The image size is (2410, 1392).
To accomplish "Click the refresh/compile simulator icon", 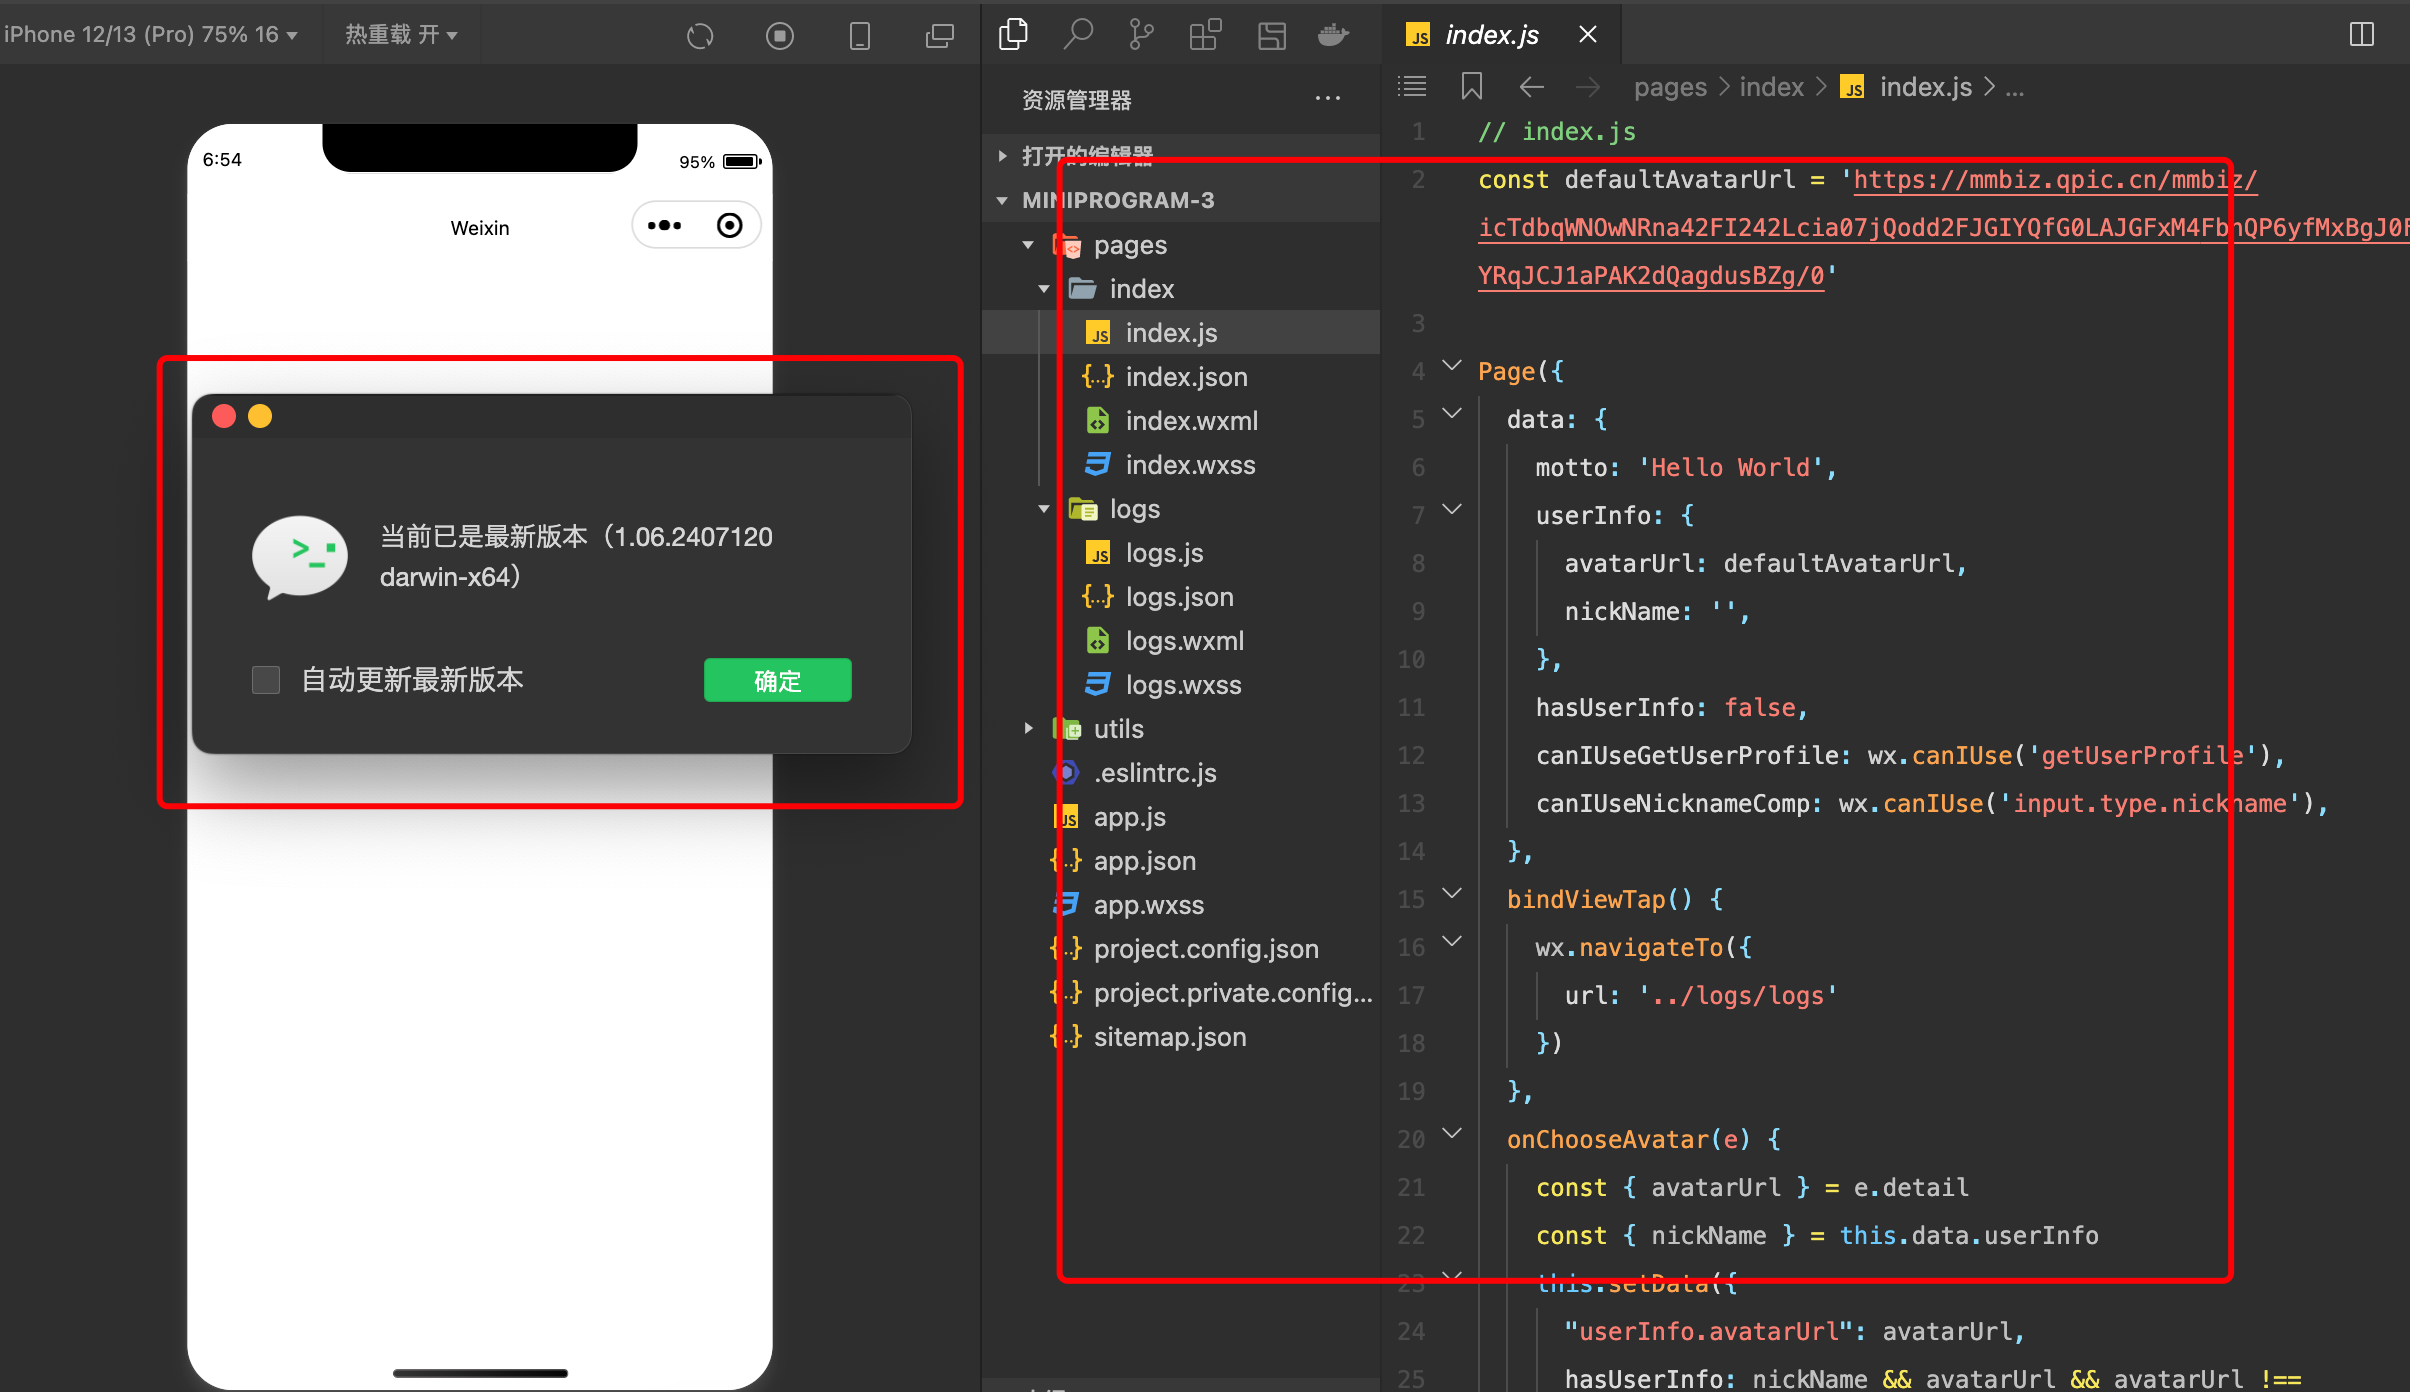I will point(700,36).
